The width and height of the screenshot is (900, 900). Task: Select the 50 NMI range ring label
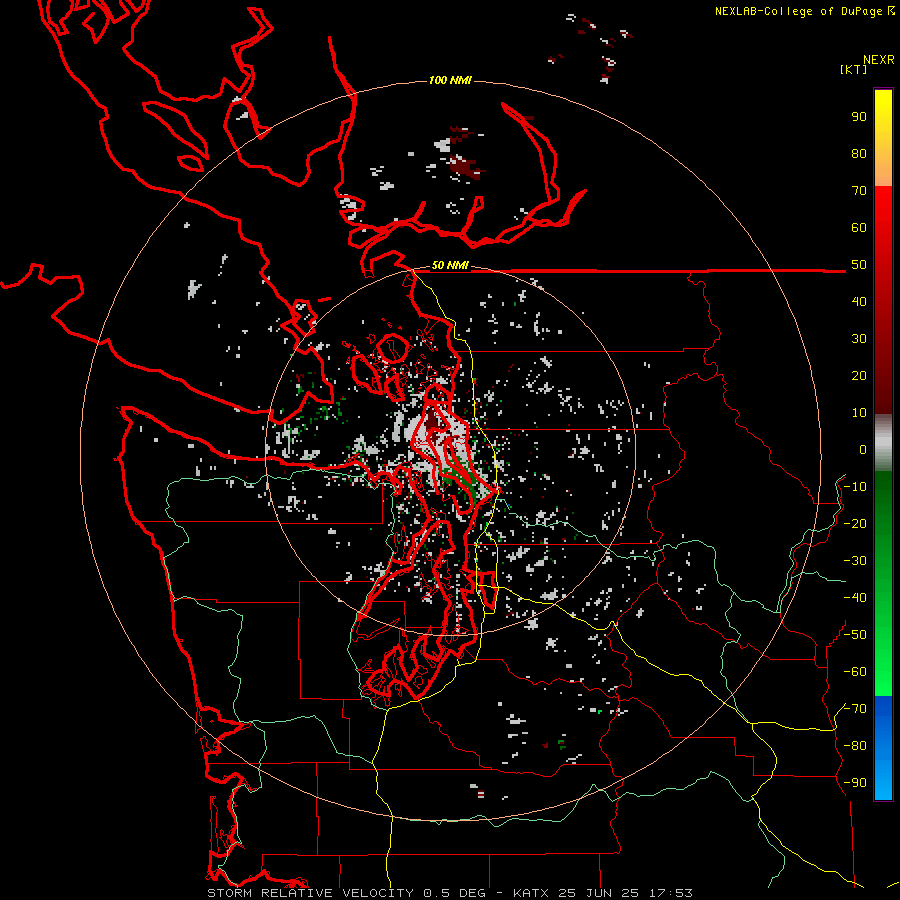(x=450, y=265)
